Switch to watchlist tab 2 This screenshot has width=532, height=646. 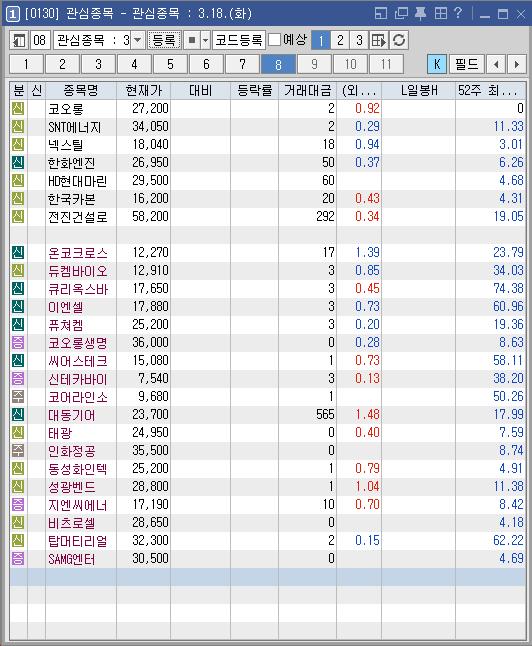pos(62,64)
